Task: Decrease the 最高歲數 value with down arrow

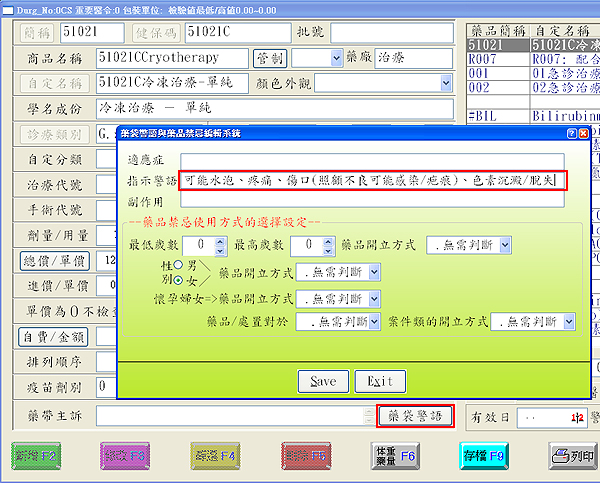Action: [x=328, y=248]
